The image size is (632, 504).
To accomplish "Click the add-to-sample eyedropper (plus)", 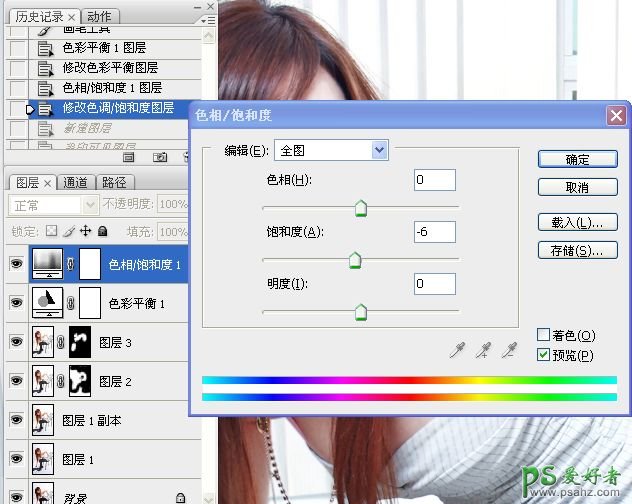I will pyautogui.click(x=483, y=350).
